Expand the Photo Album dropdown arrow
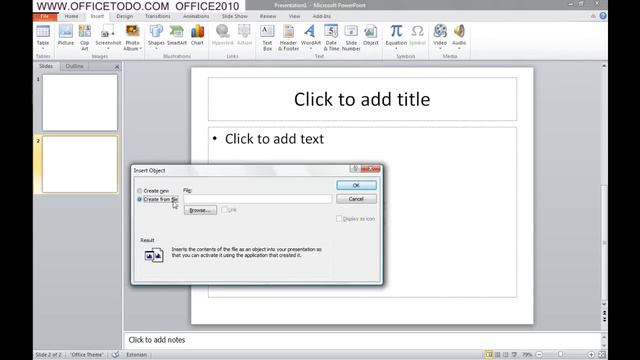The height and width of the screenshot is (360, 640). 140,49
